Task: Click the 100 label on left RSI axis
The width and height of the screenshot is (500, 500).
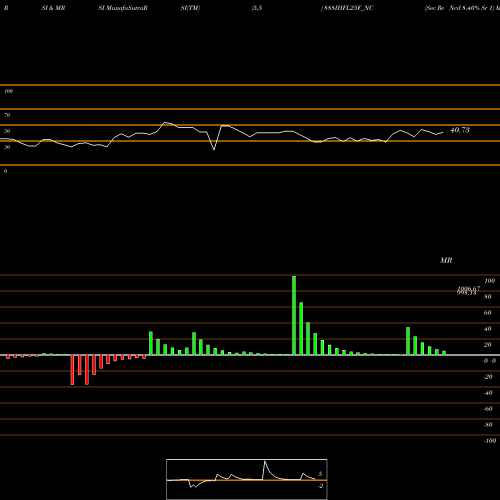Action: pyautogui.click(x=8, y=91)
